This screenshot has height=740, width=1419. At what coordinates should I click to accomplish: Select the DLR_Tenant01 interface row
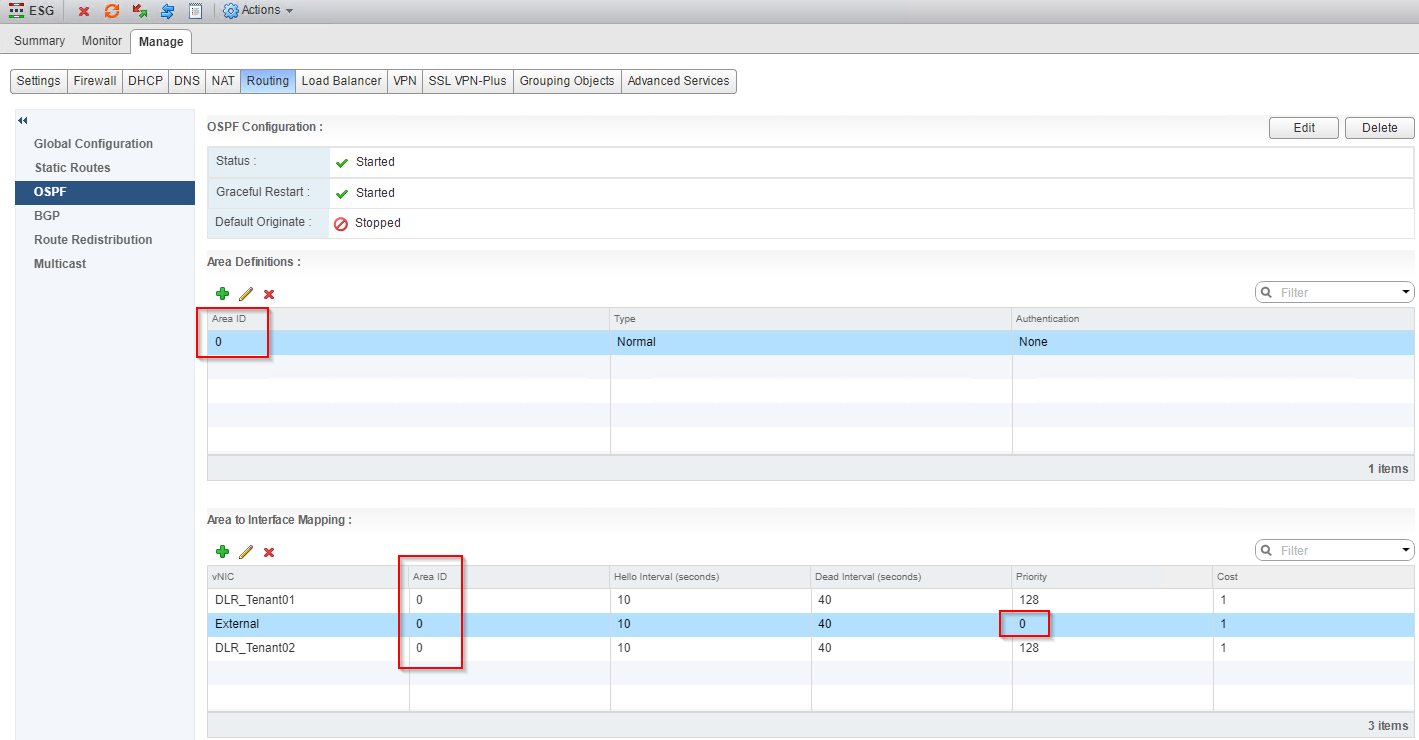pos(255,600)
